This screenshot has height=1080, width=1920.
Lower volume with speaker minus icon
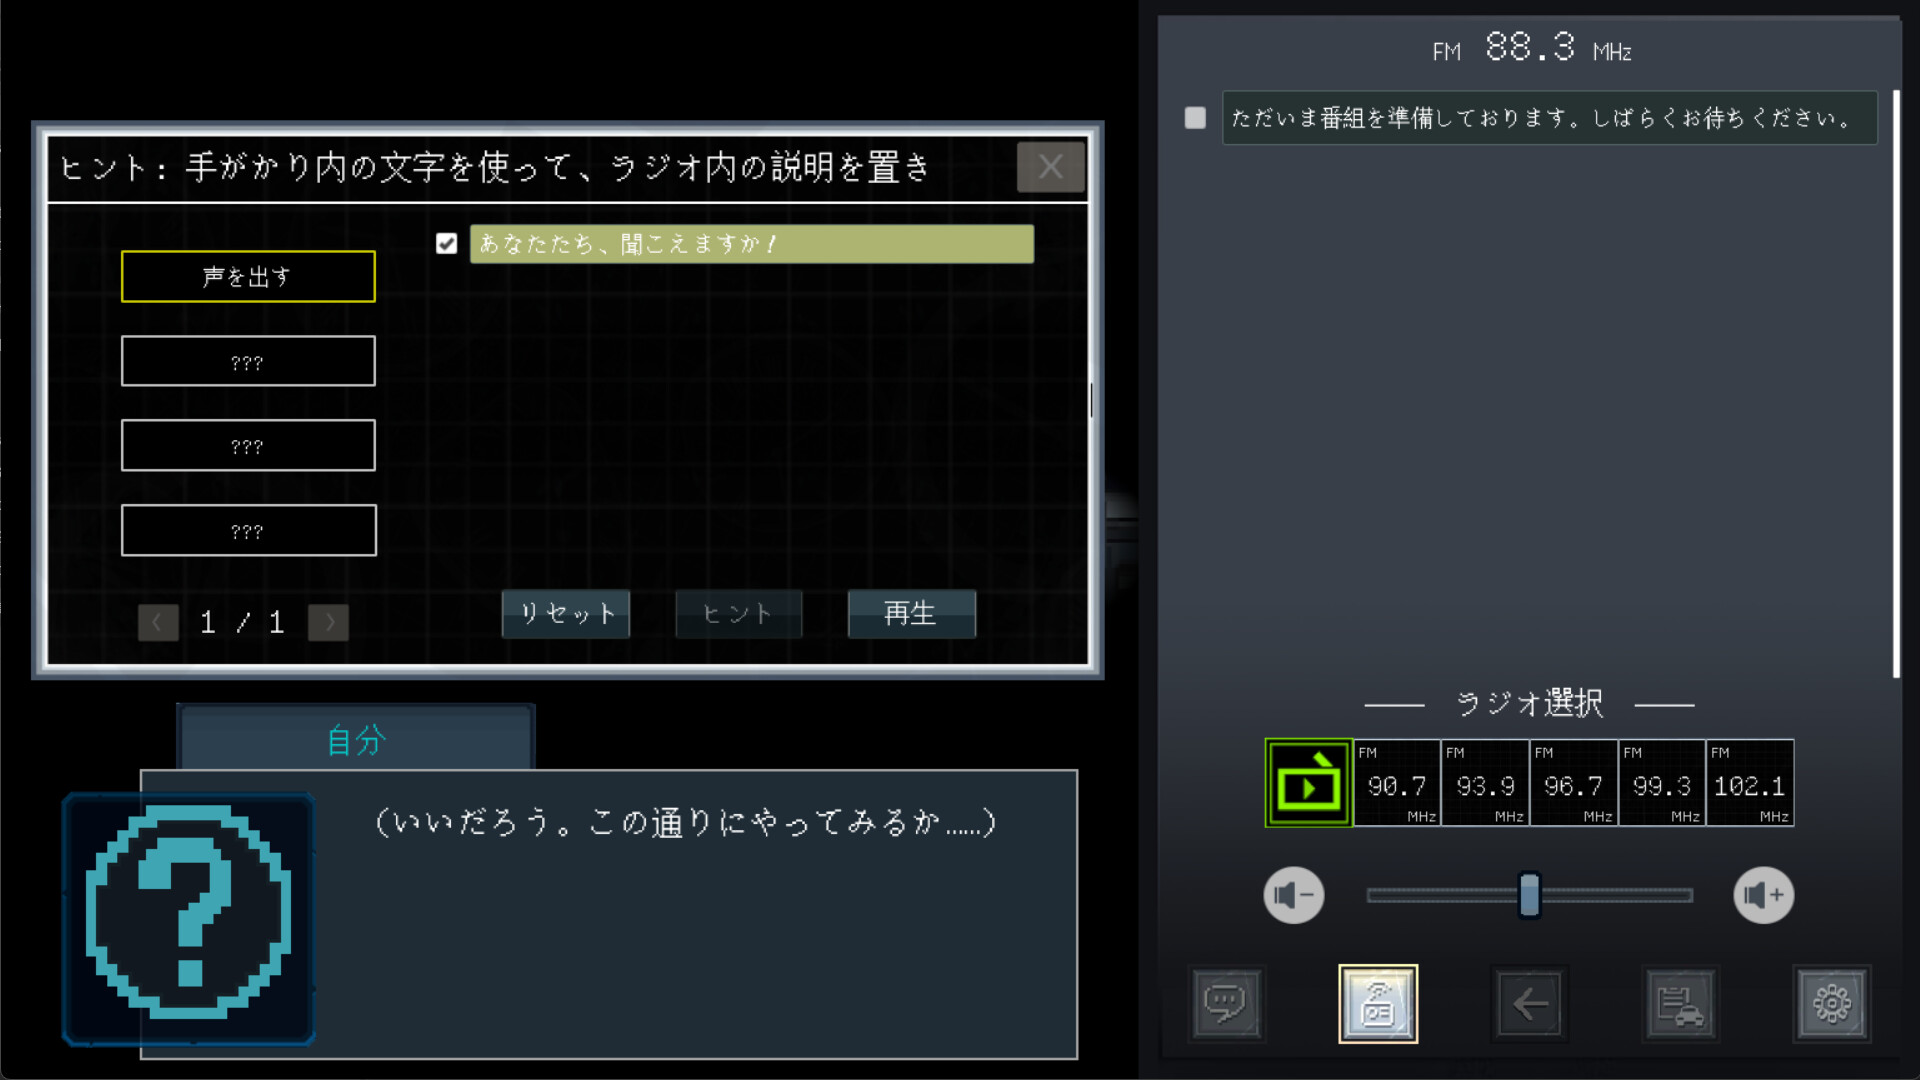point(1294,895)
